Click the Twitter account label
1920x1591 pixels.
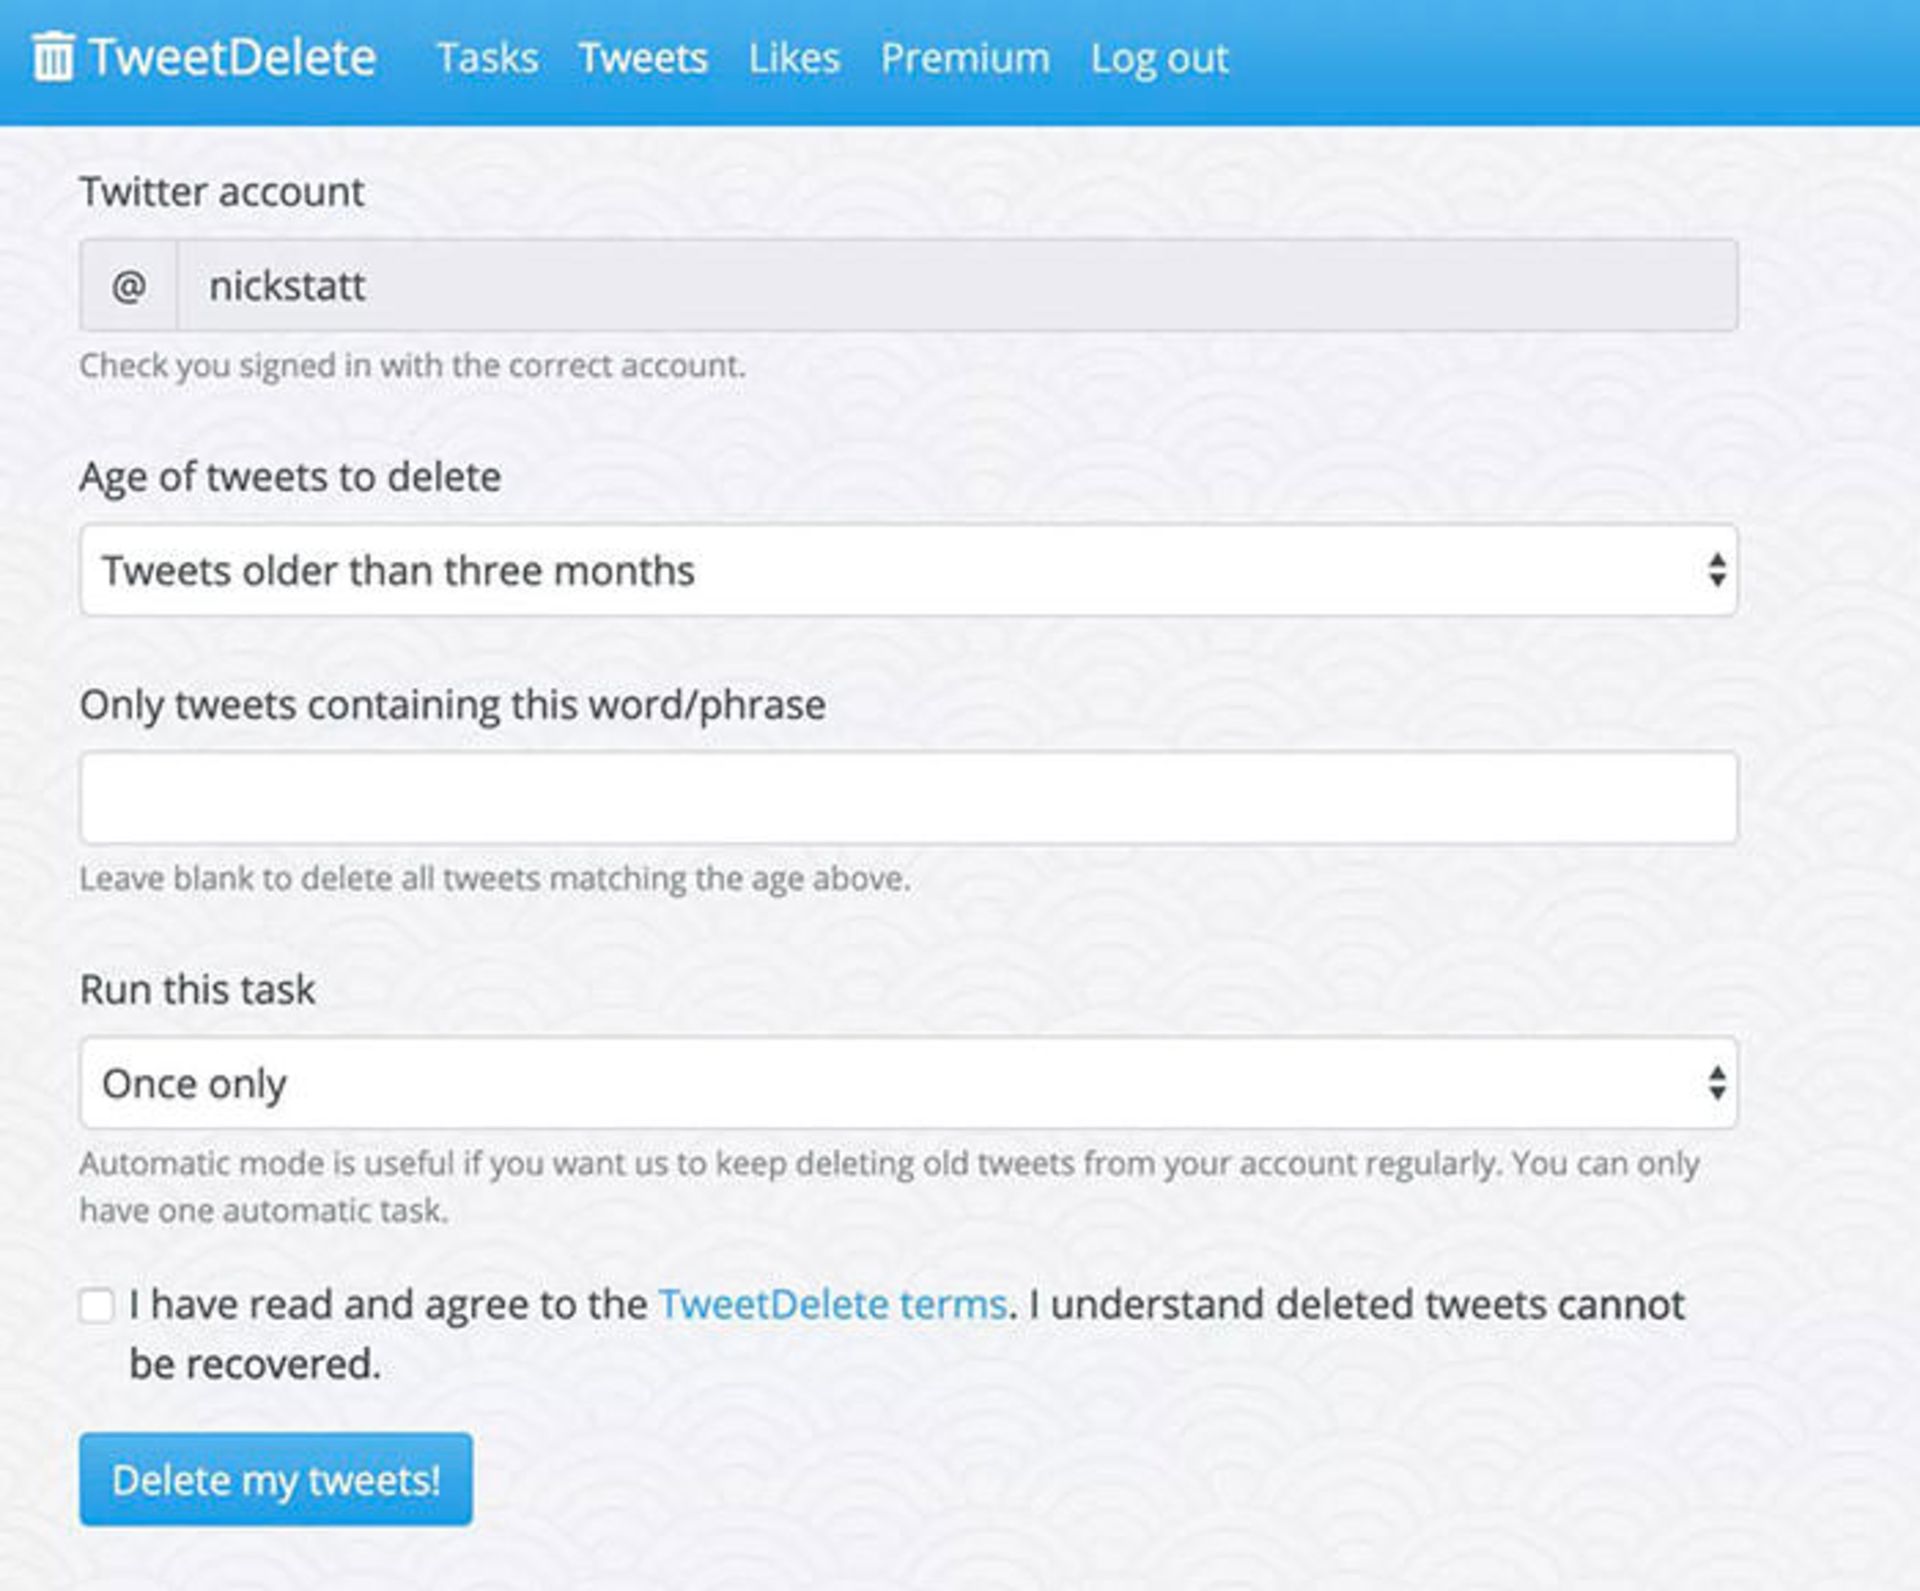point(222,191)
